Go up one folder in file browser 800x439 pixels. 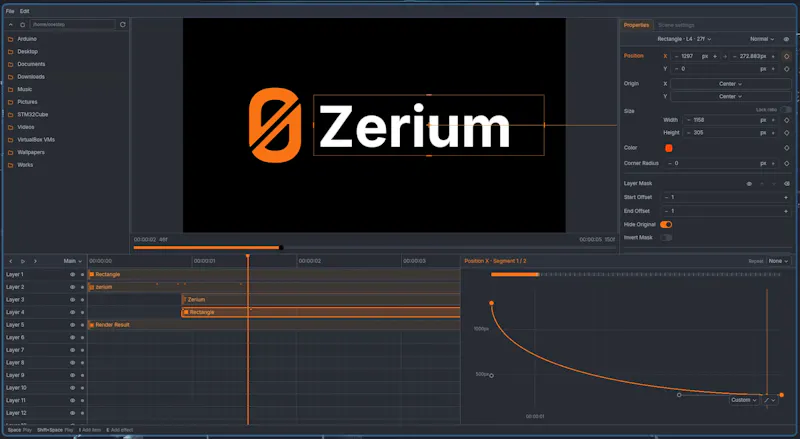click(11, 25)
